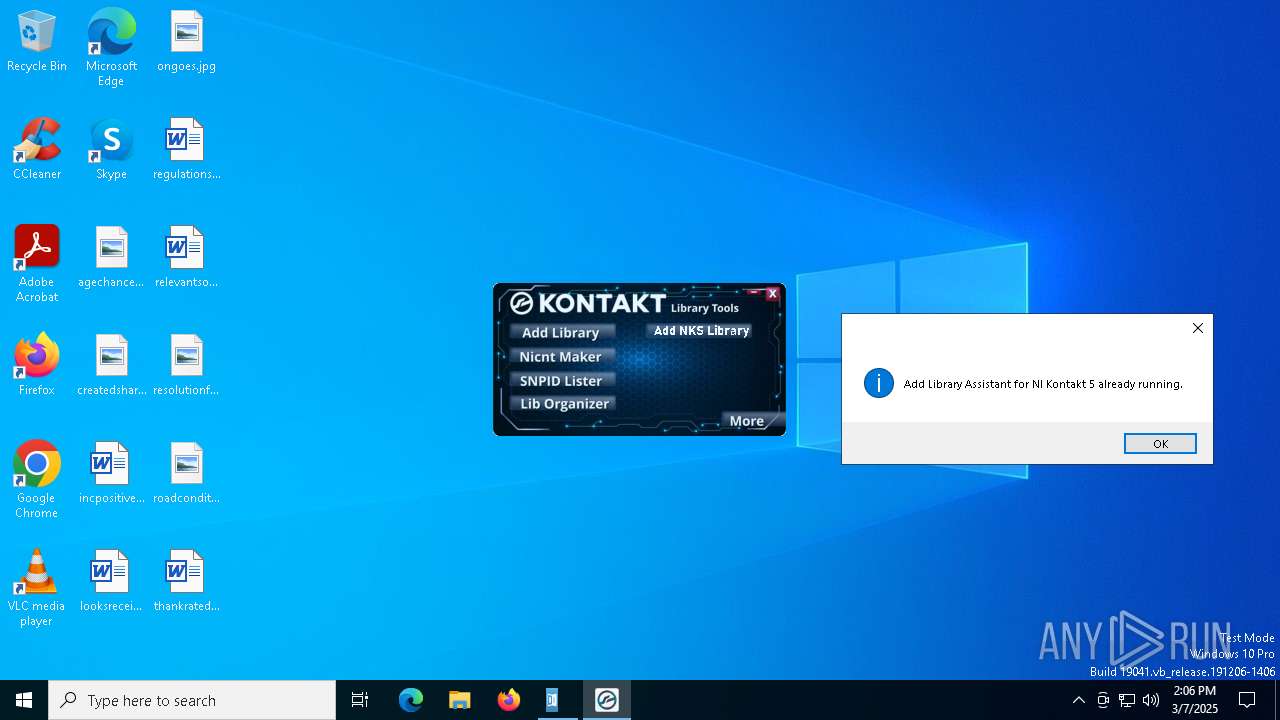The image size is (1280, 720).
Task: Select the ongoes.jpg image file
Action: point(186,42)
